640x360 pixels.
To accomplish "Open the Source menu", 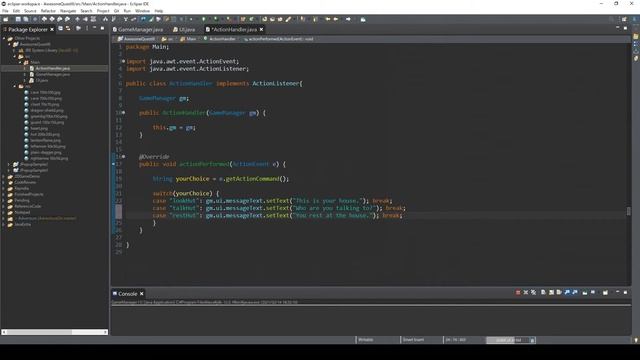I will pyautogui.click(x=30, y=11).
